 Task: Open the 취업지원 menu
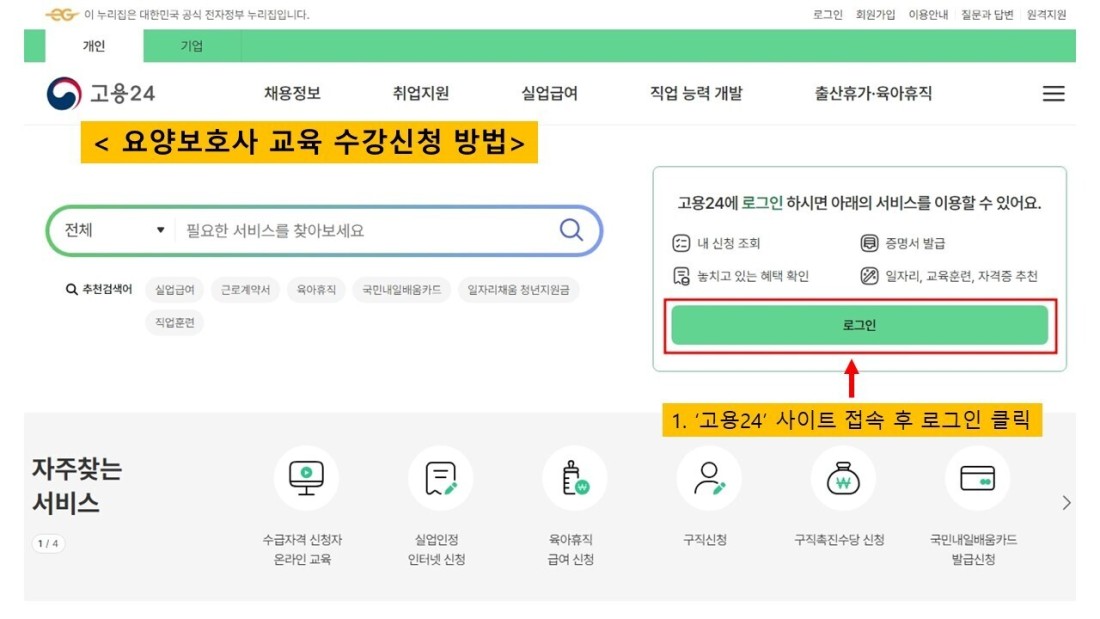tap(420, 93)
